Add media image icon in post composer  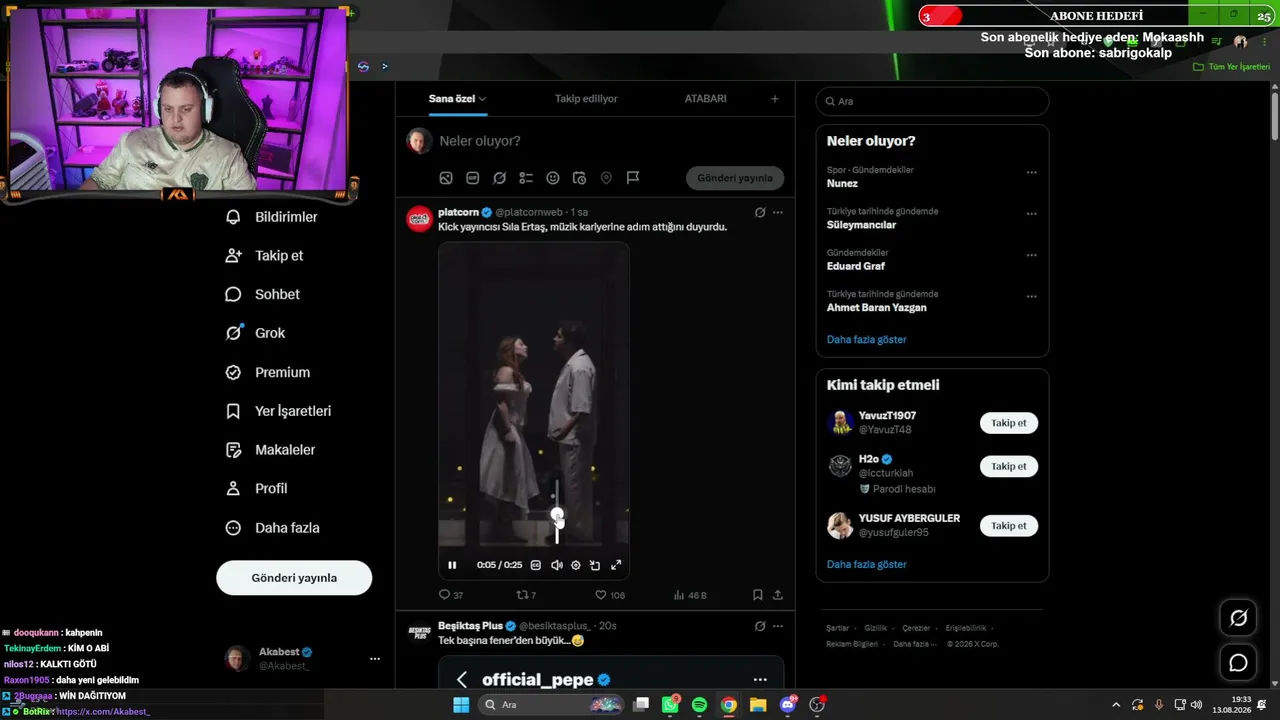pos(446,178)
